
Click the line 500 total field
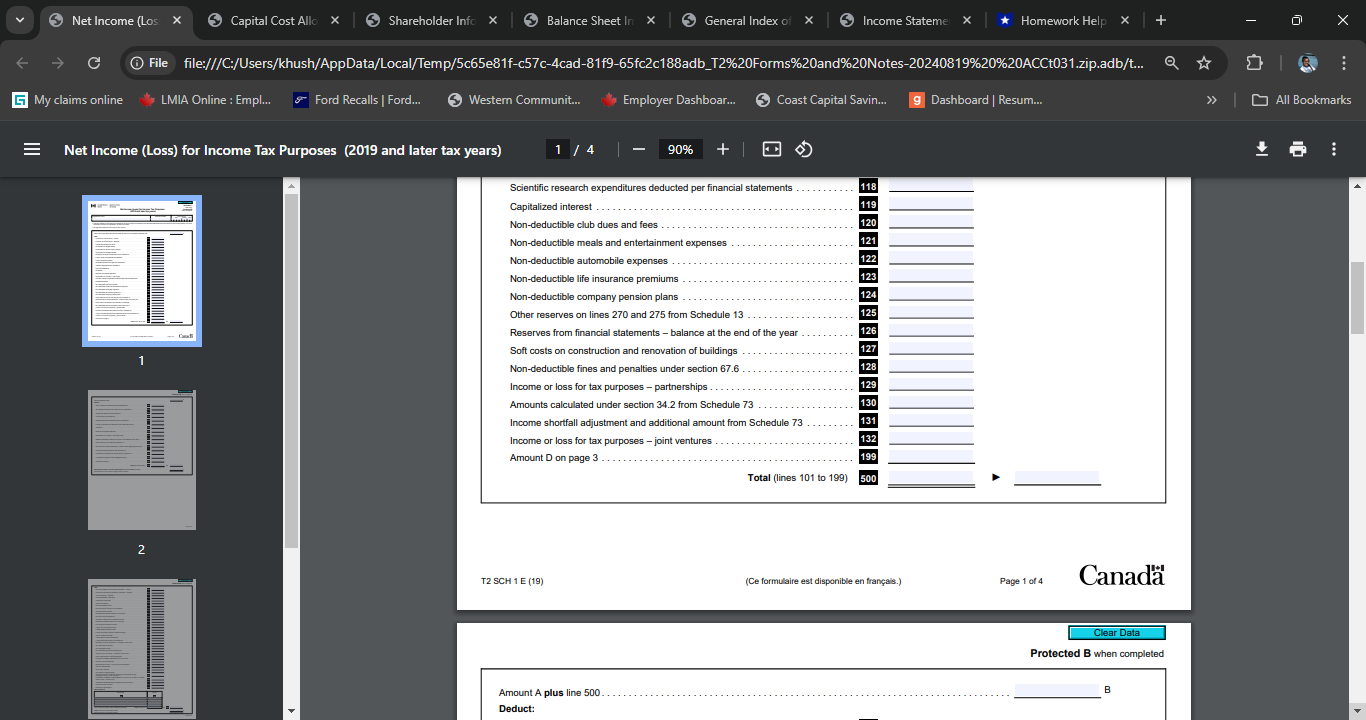pyautogui.click(x=931, y=478)
